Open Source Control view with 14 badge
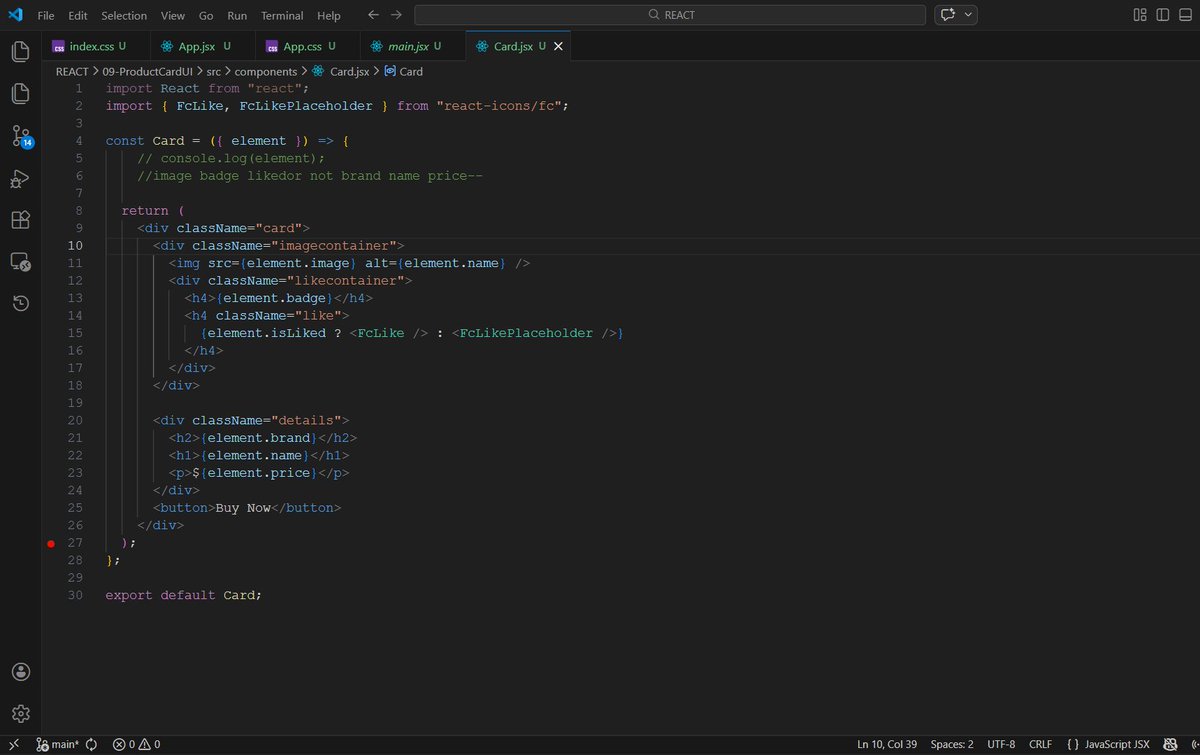 (21, 137)
